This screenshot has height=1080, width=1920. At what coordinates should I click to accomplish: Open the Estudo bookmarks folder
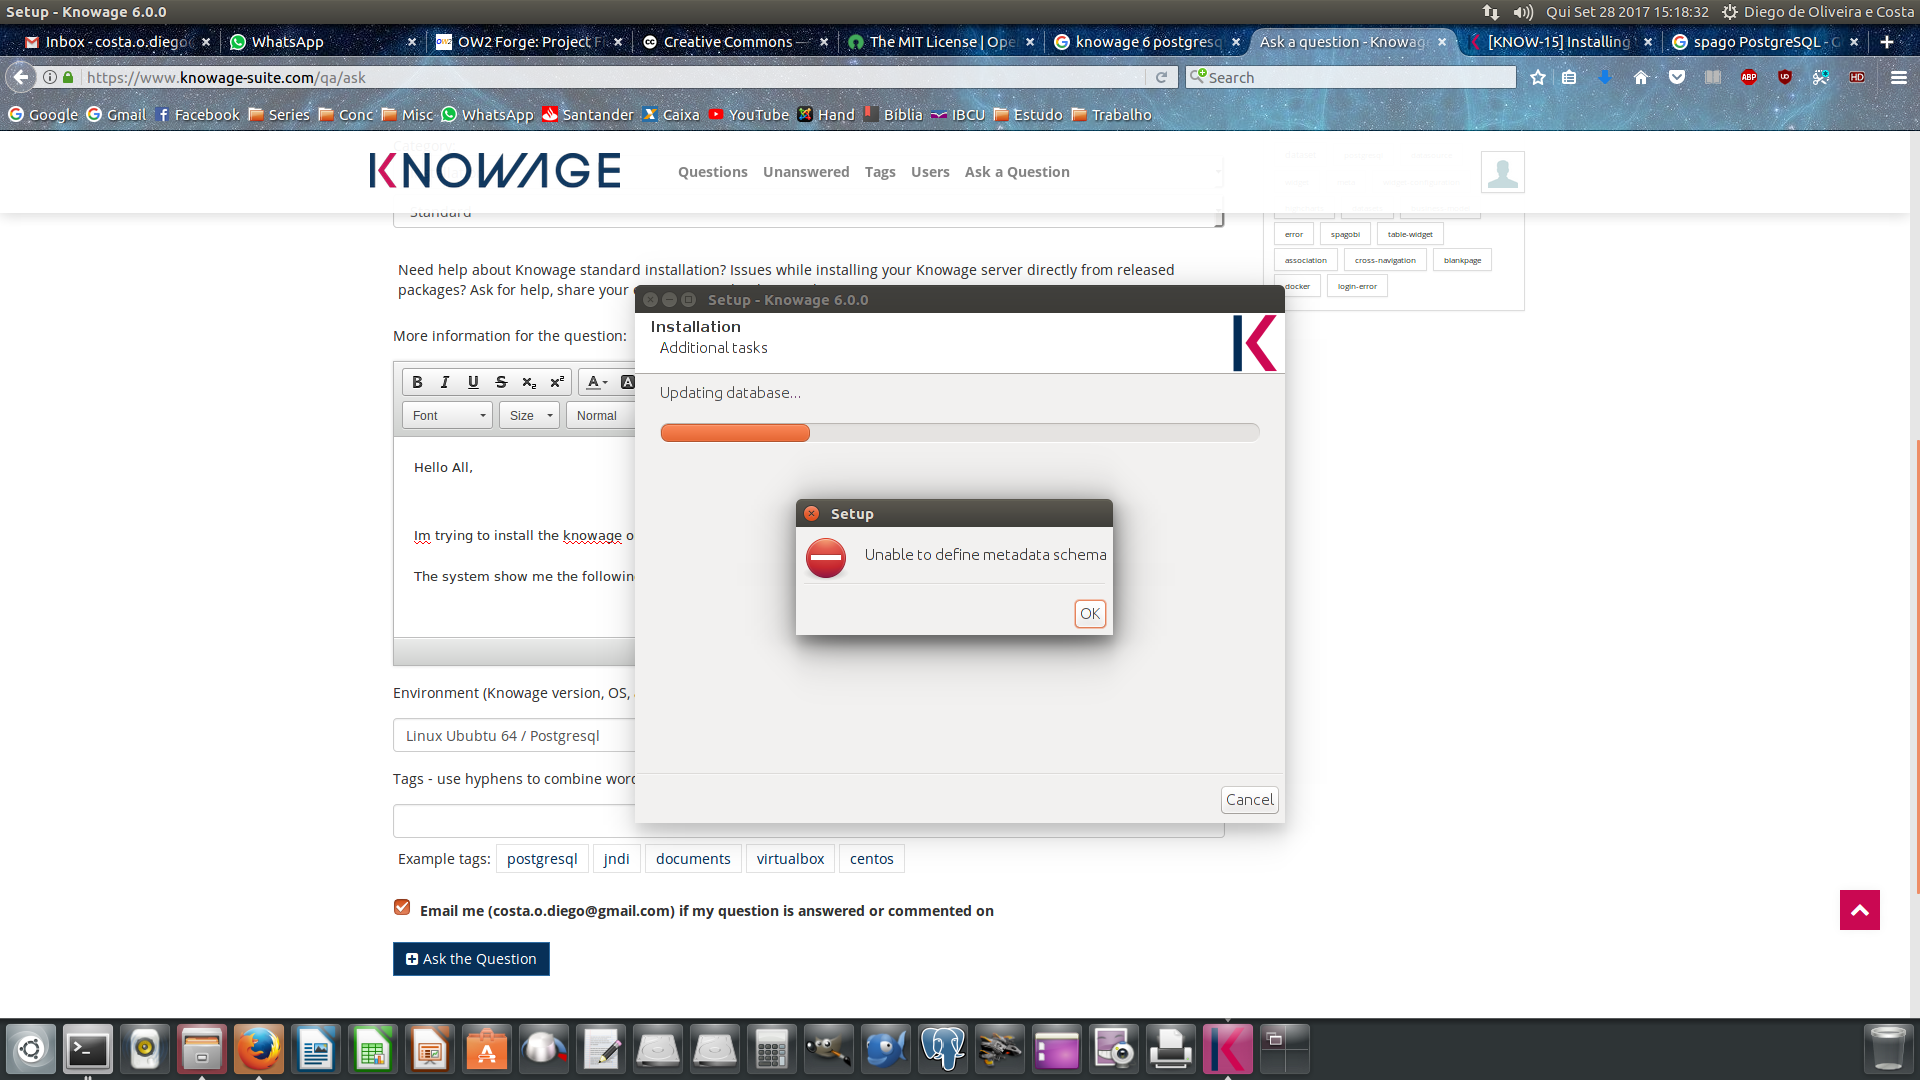click(1028, 115)
